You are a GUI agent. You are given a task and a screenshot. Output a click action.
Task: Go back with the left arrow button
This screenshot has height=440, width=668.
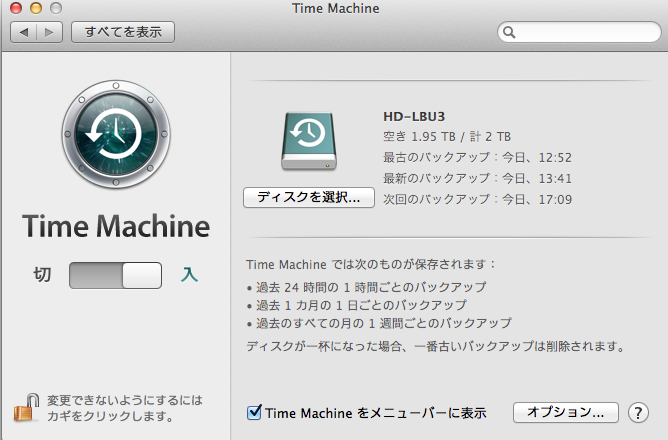[24, 32]
